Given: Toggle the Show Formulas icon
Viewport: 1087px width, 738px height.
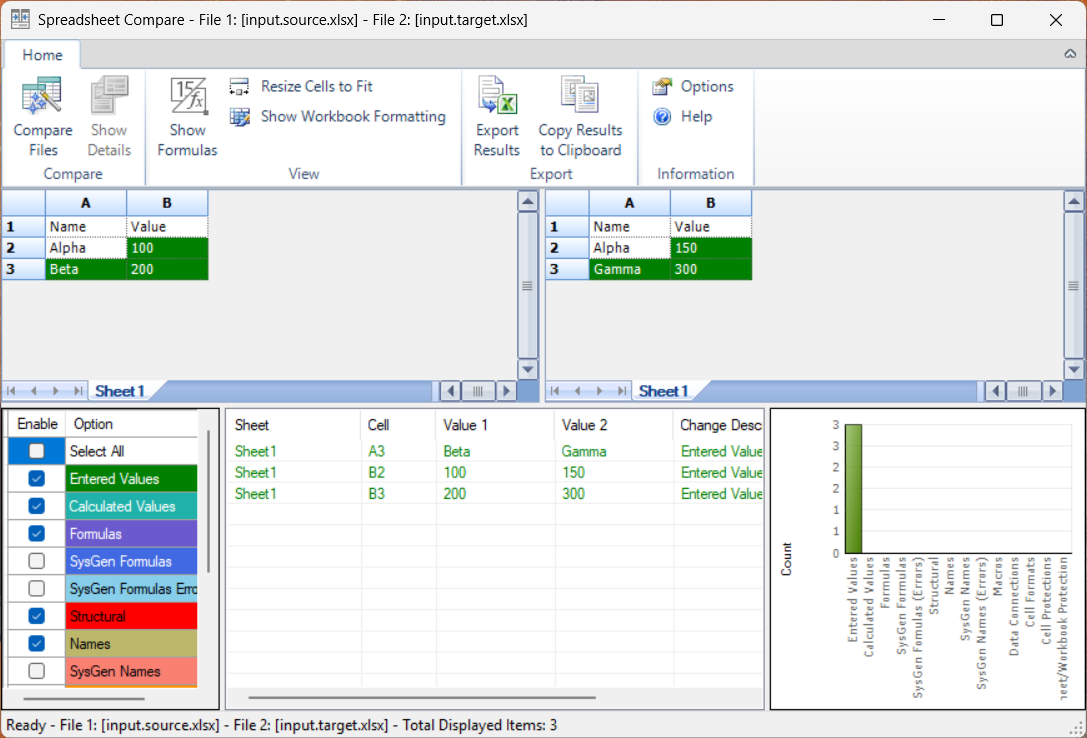Looking at the screenshot, I should point(187,98).
